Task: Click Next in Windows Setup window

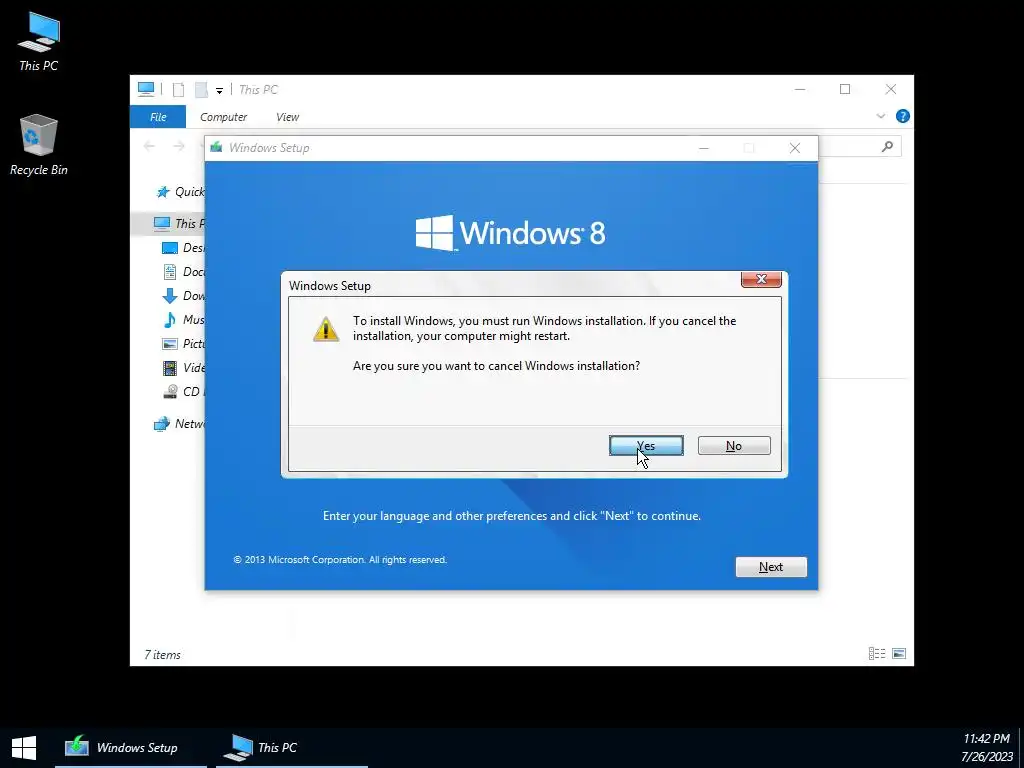Action: pyautogui.click(x=771, y=567)
